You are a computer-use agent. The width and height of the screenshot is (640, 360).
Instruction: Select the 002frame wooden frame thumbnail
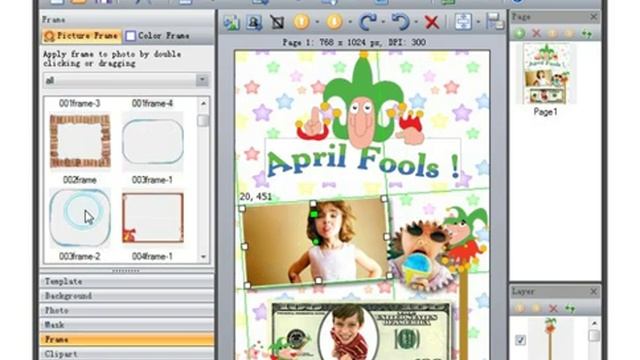[x=80, y=141]
